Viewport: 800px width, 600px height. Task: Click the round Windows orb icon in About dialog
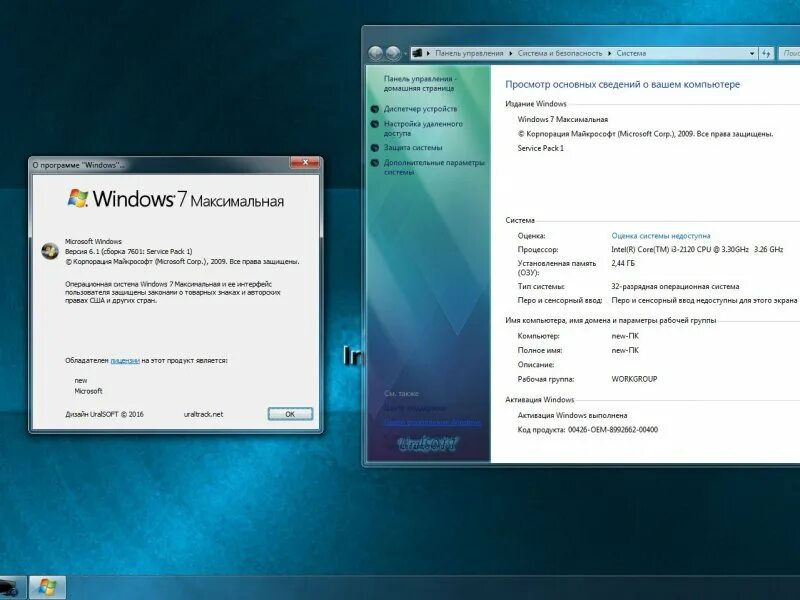(x=50, y=251)
